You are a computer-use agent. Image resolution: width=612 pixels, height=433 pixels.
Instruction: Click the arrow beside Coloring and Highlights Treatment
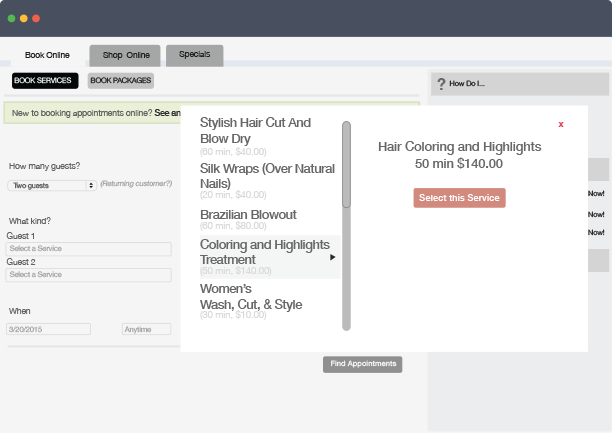point(332,258)
